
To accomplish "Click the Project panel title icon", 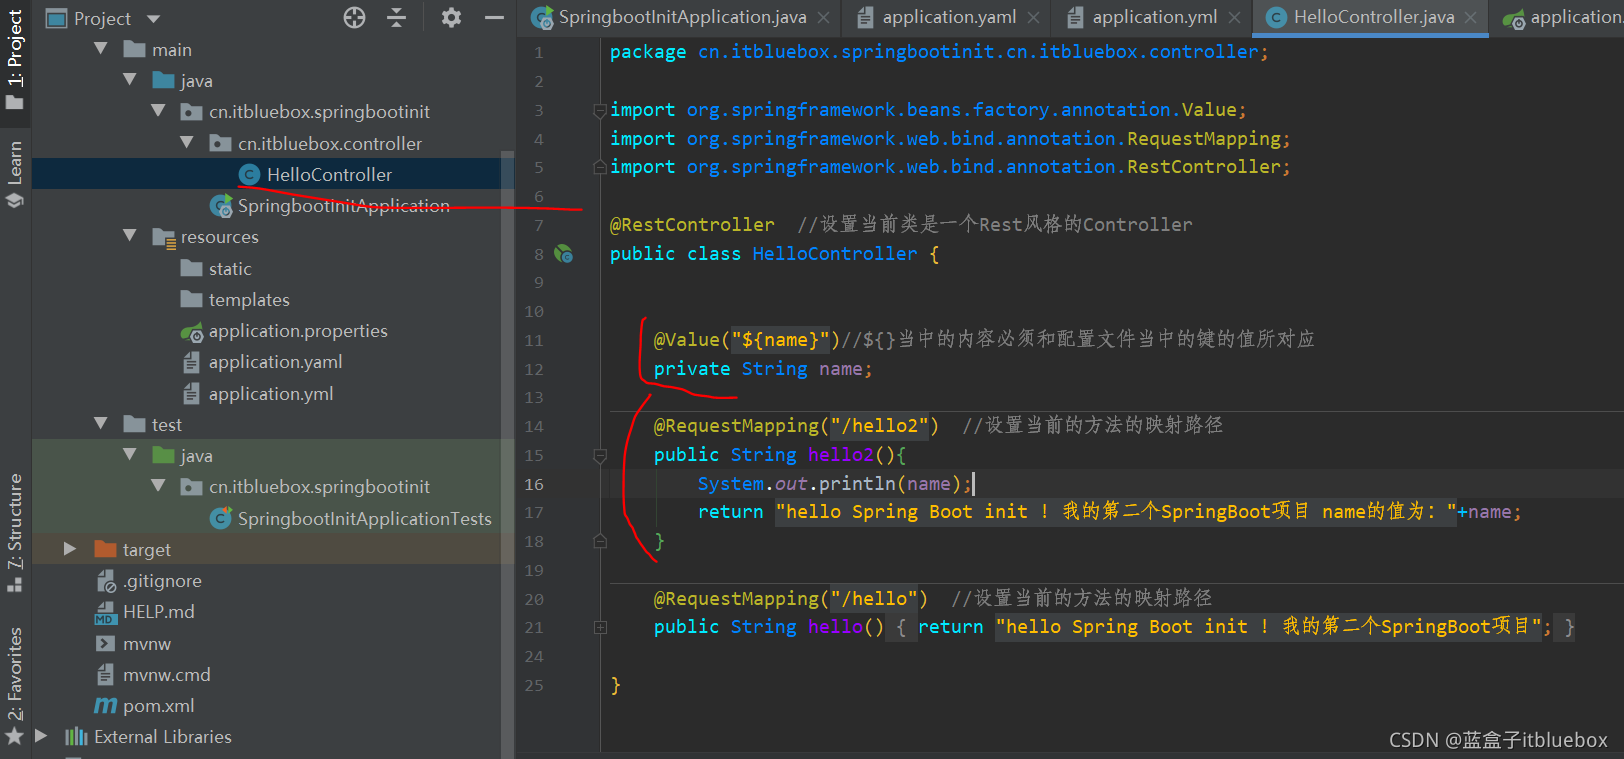I will pyautogui.click(x=57, y=18).
